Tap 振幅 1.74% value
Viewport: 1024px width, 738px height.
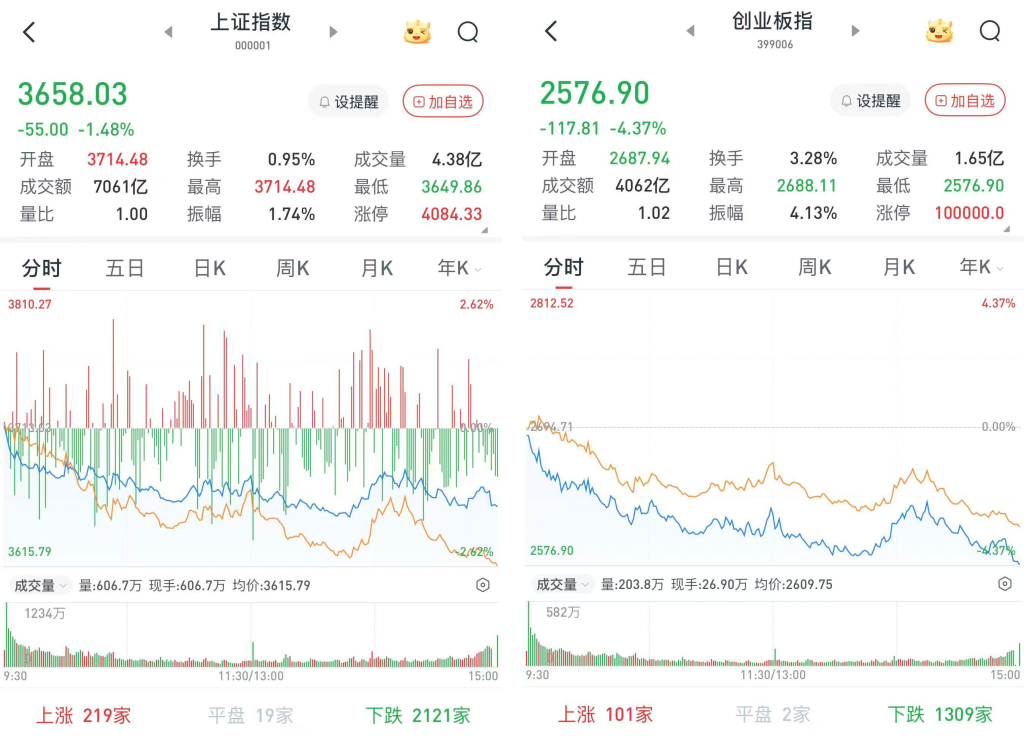291,214
